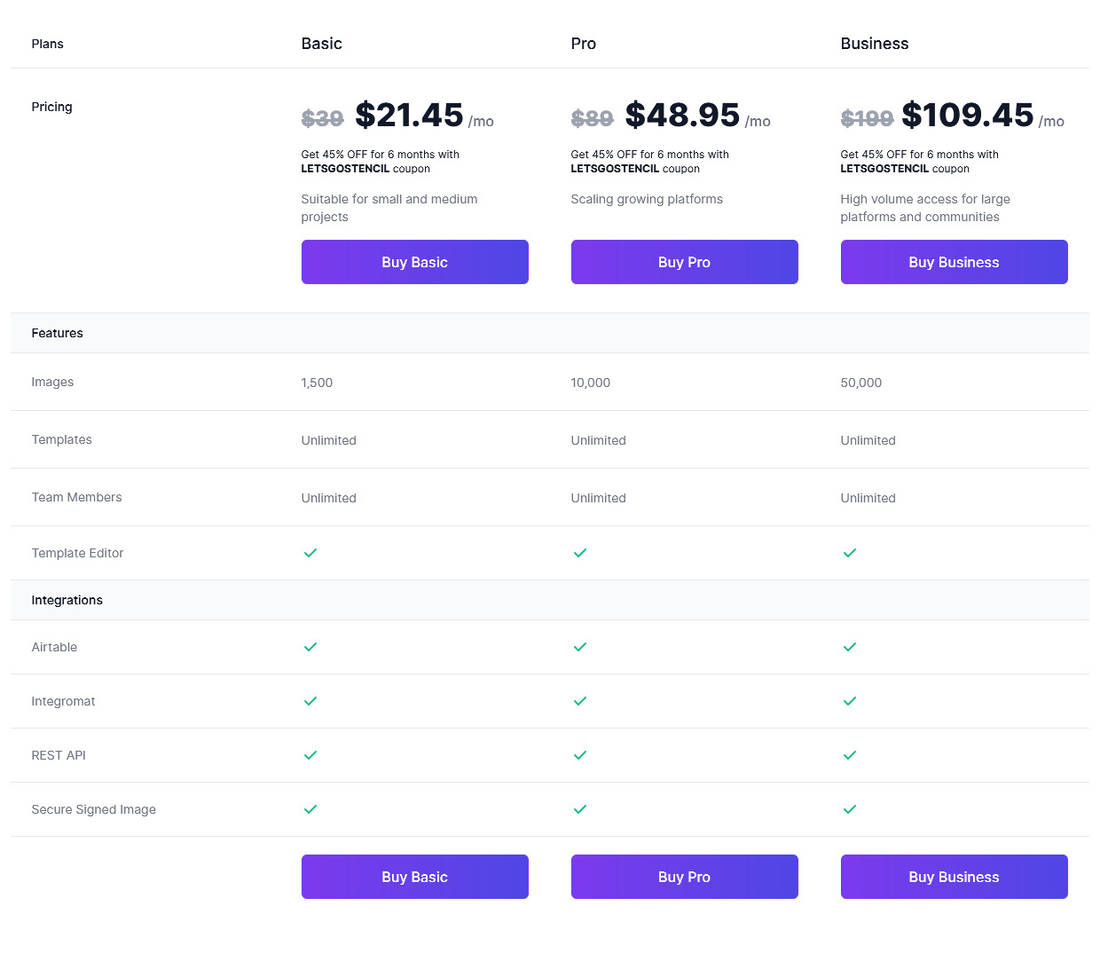Viewport: 1108px width, 963px height.
Task: Click the Airtable checkmark under Pro
Action: (580, 647)
